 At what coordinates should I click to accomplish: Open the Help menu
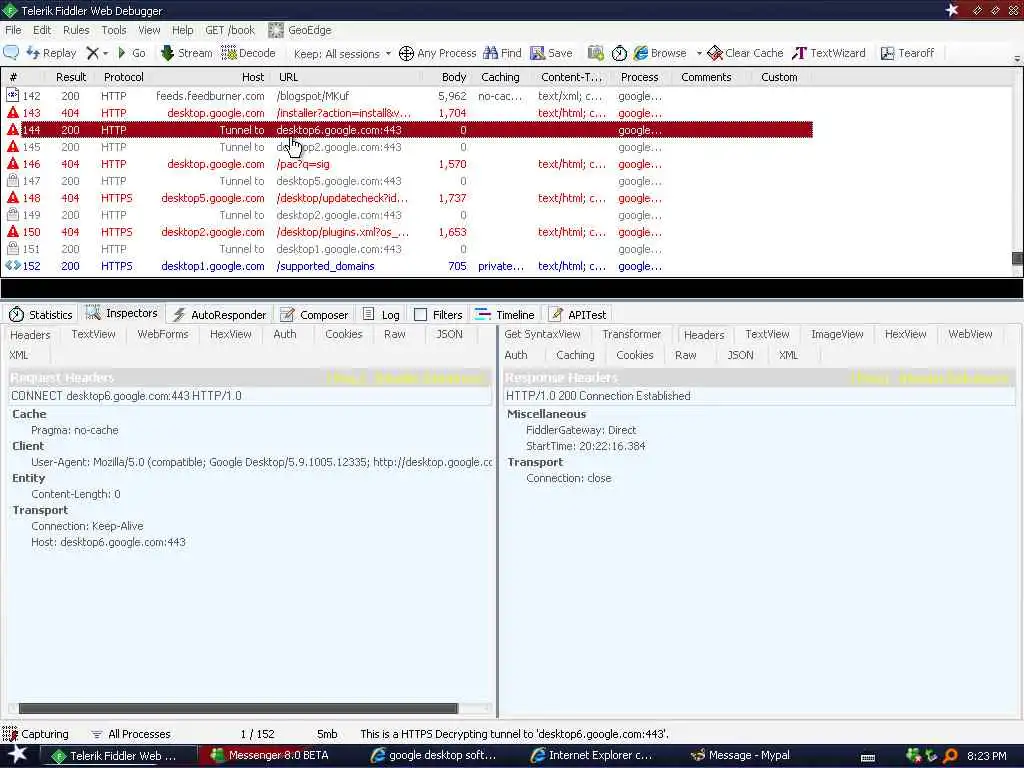tap(182, 30)
